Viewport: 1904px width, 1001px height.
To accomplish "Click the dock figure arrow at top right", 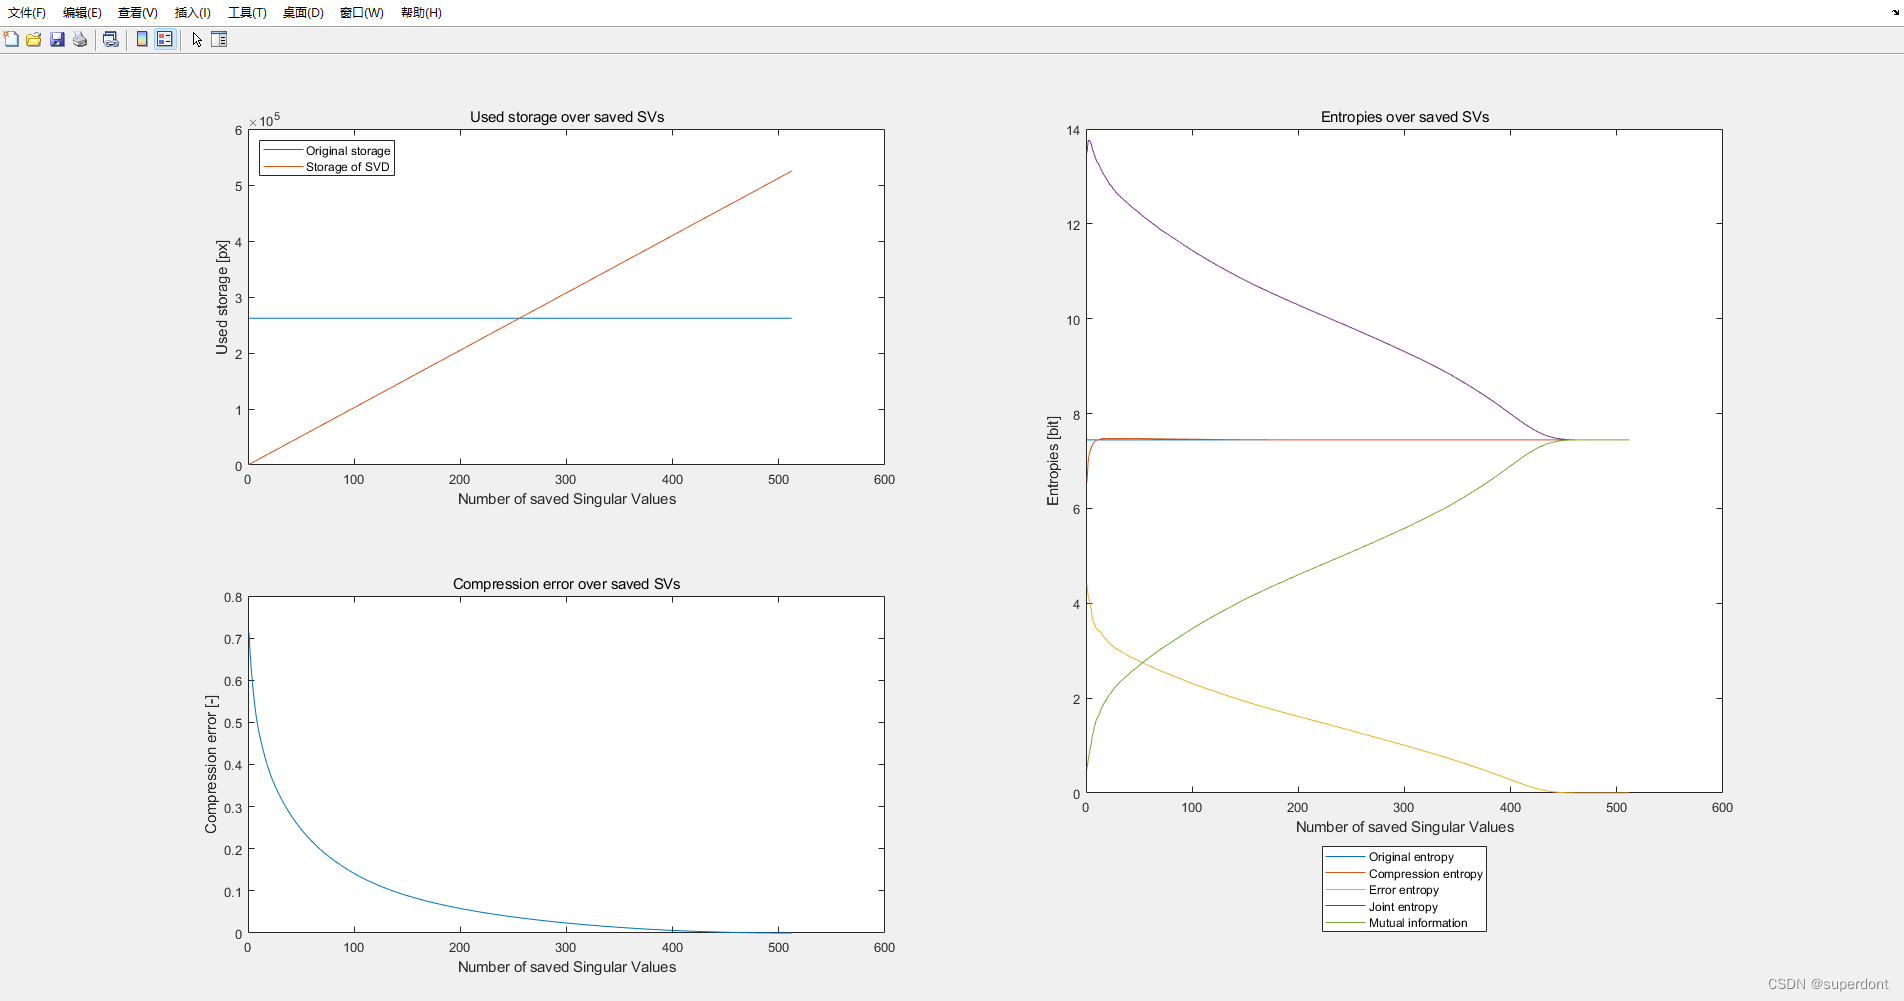I will pyautogui.click(x=1894, y=13).
